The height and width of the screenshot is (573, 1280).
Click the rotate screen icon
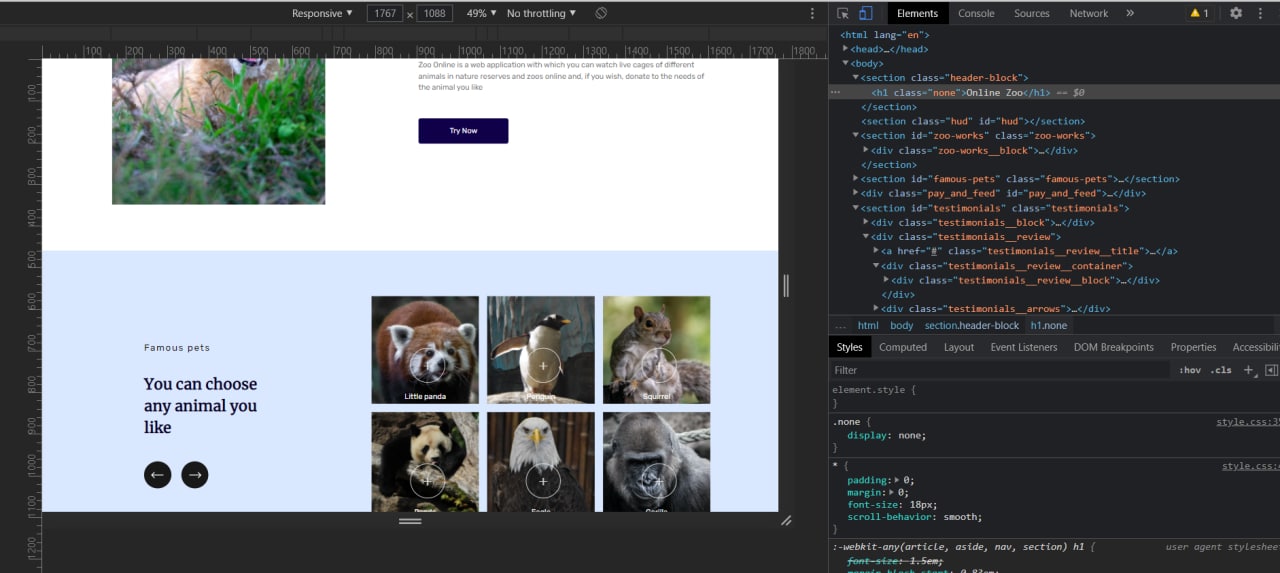[601, 13]
